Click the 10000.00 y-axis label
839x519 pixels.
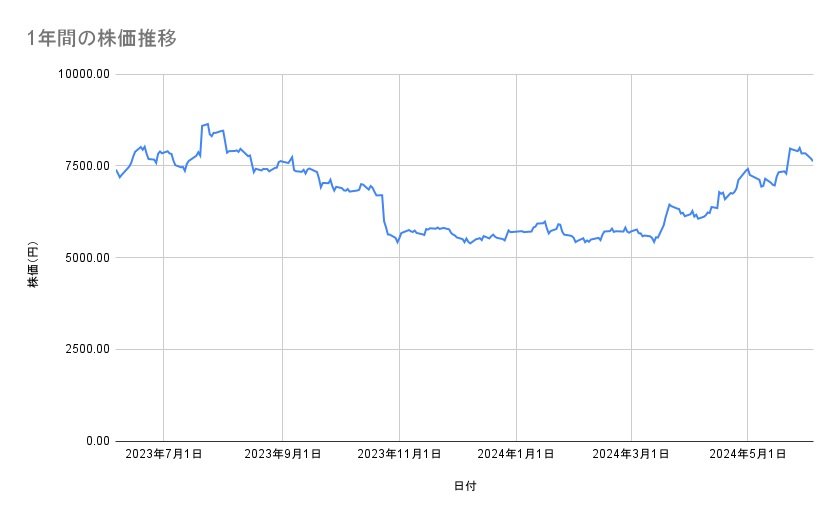point(83,74)
